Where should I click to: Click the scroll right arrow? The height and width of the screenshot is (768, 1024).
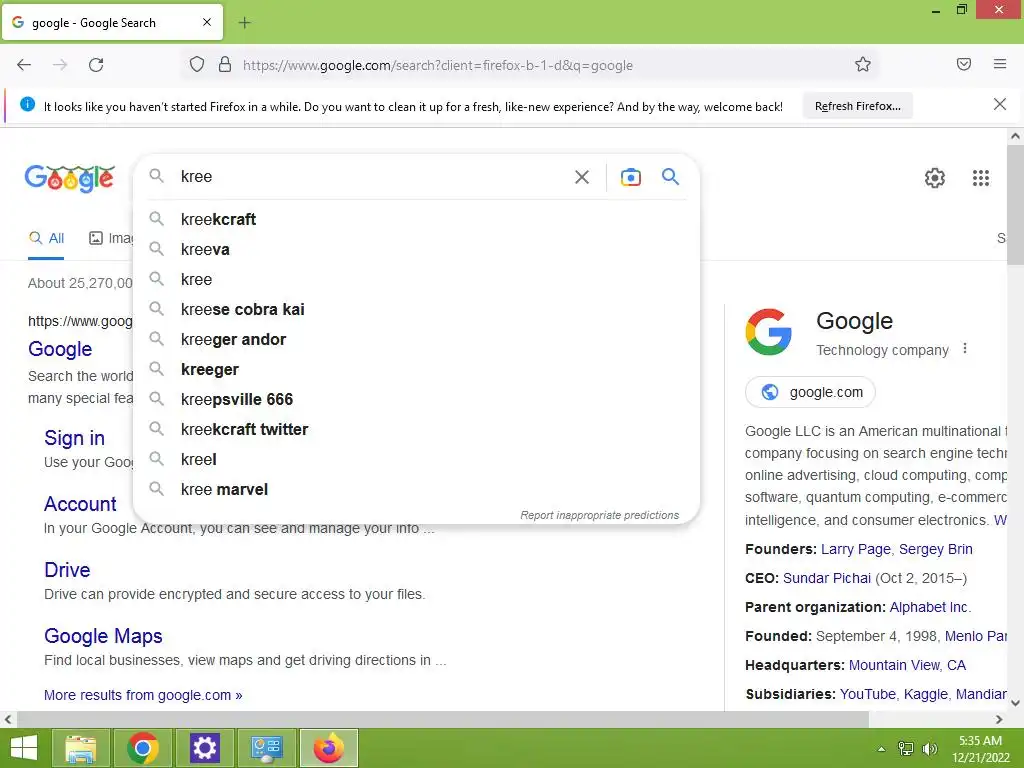[999, 719]
